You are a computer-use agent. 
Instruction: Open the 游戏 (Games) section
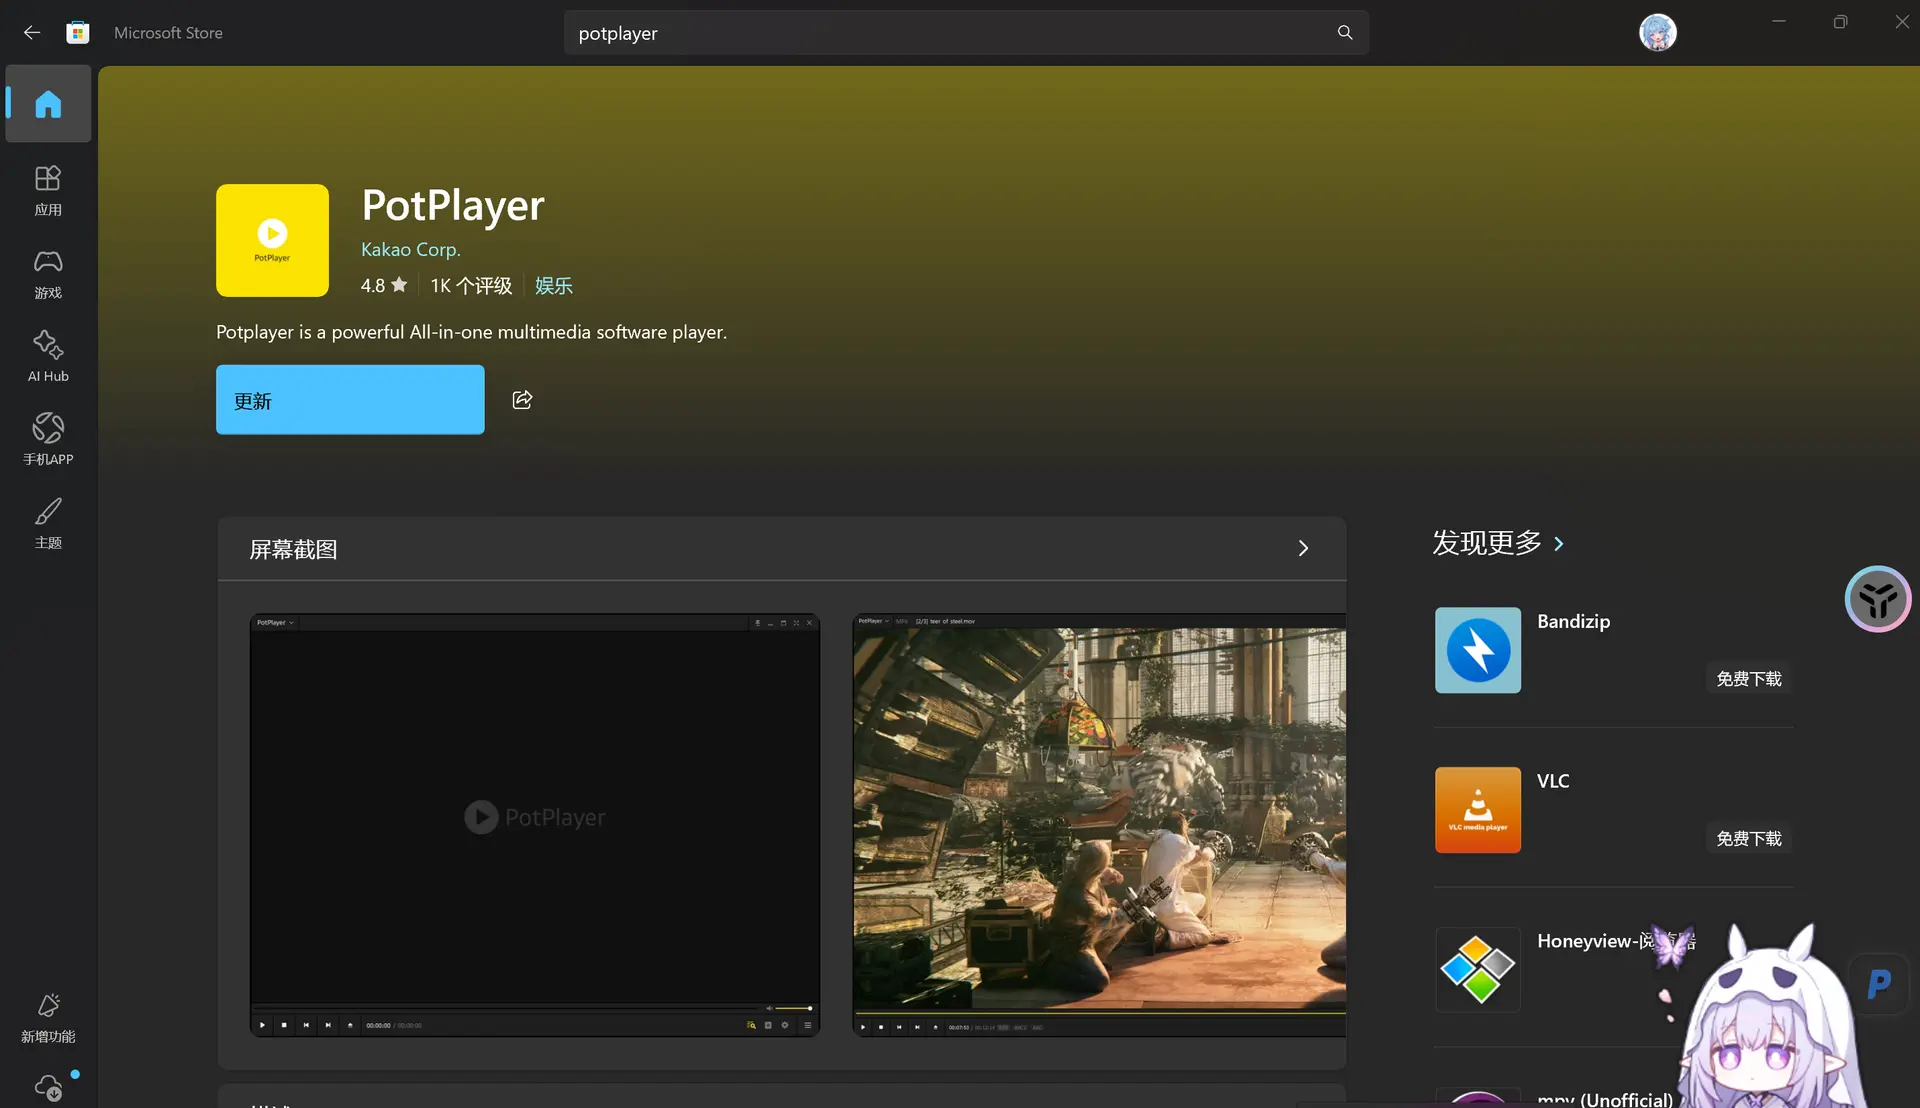[48, 275]
